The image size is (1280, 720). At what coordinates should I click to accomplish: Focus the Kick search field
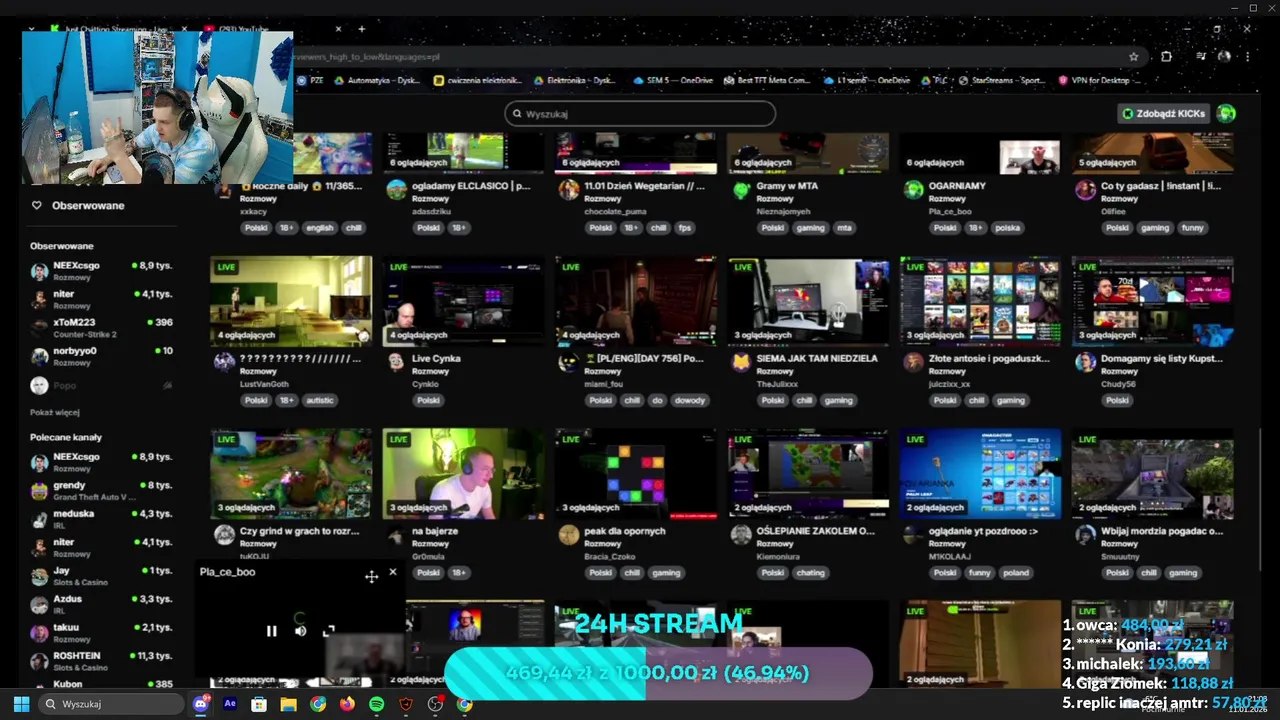click(640, 114)
